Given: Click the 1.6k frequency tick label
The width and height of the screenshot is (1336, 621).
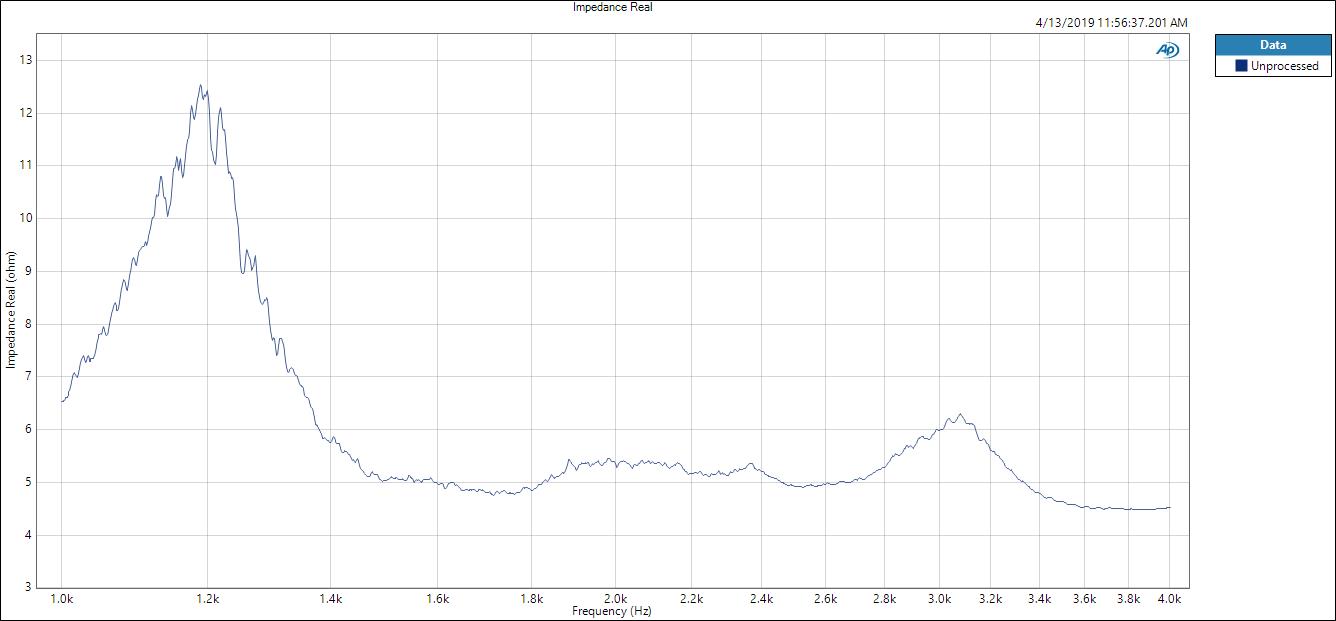Looking at the screenshot, I should pos(438,599).
